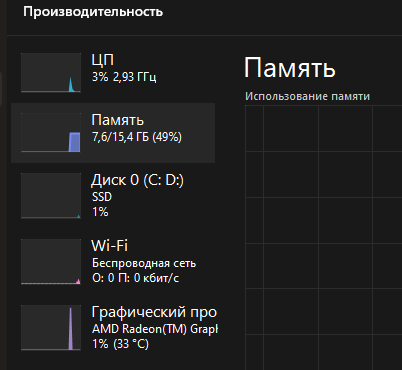Click the Память entry label in sidebar
This screenshot has width=402, height=370.
coord(118,120)
